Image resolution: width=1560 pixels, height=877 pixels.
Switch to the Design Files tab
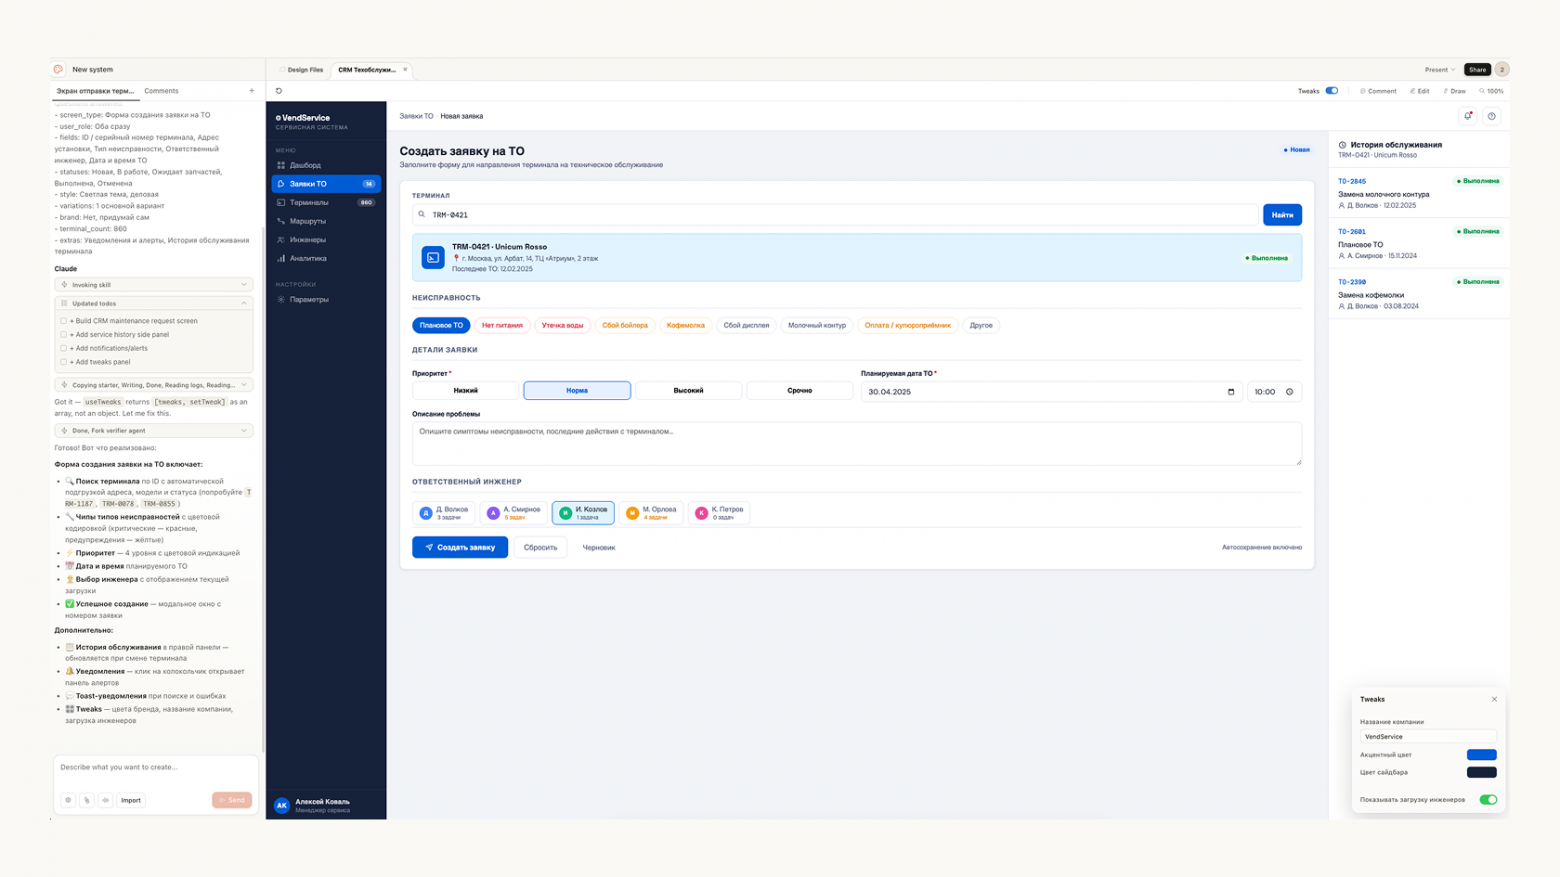[302, 70]
